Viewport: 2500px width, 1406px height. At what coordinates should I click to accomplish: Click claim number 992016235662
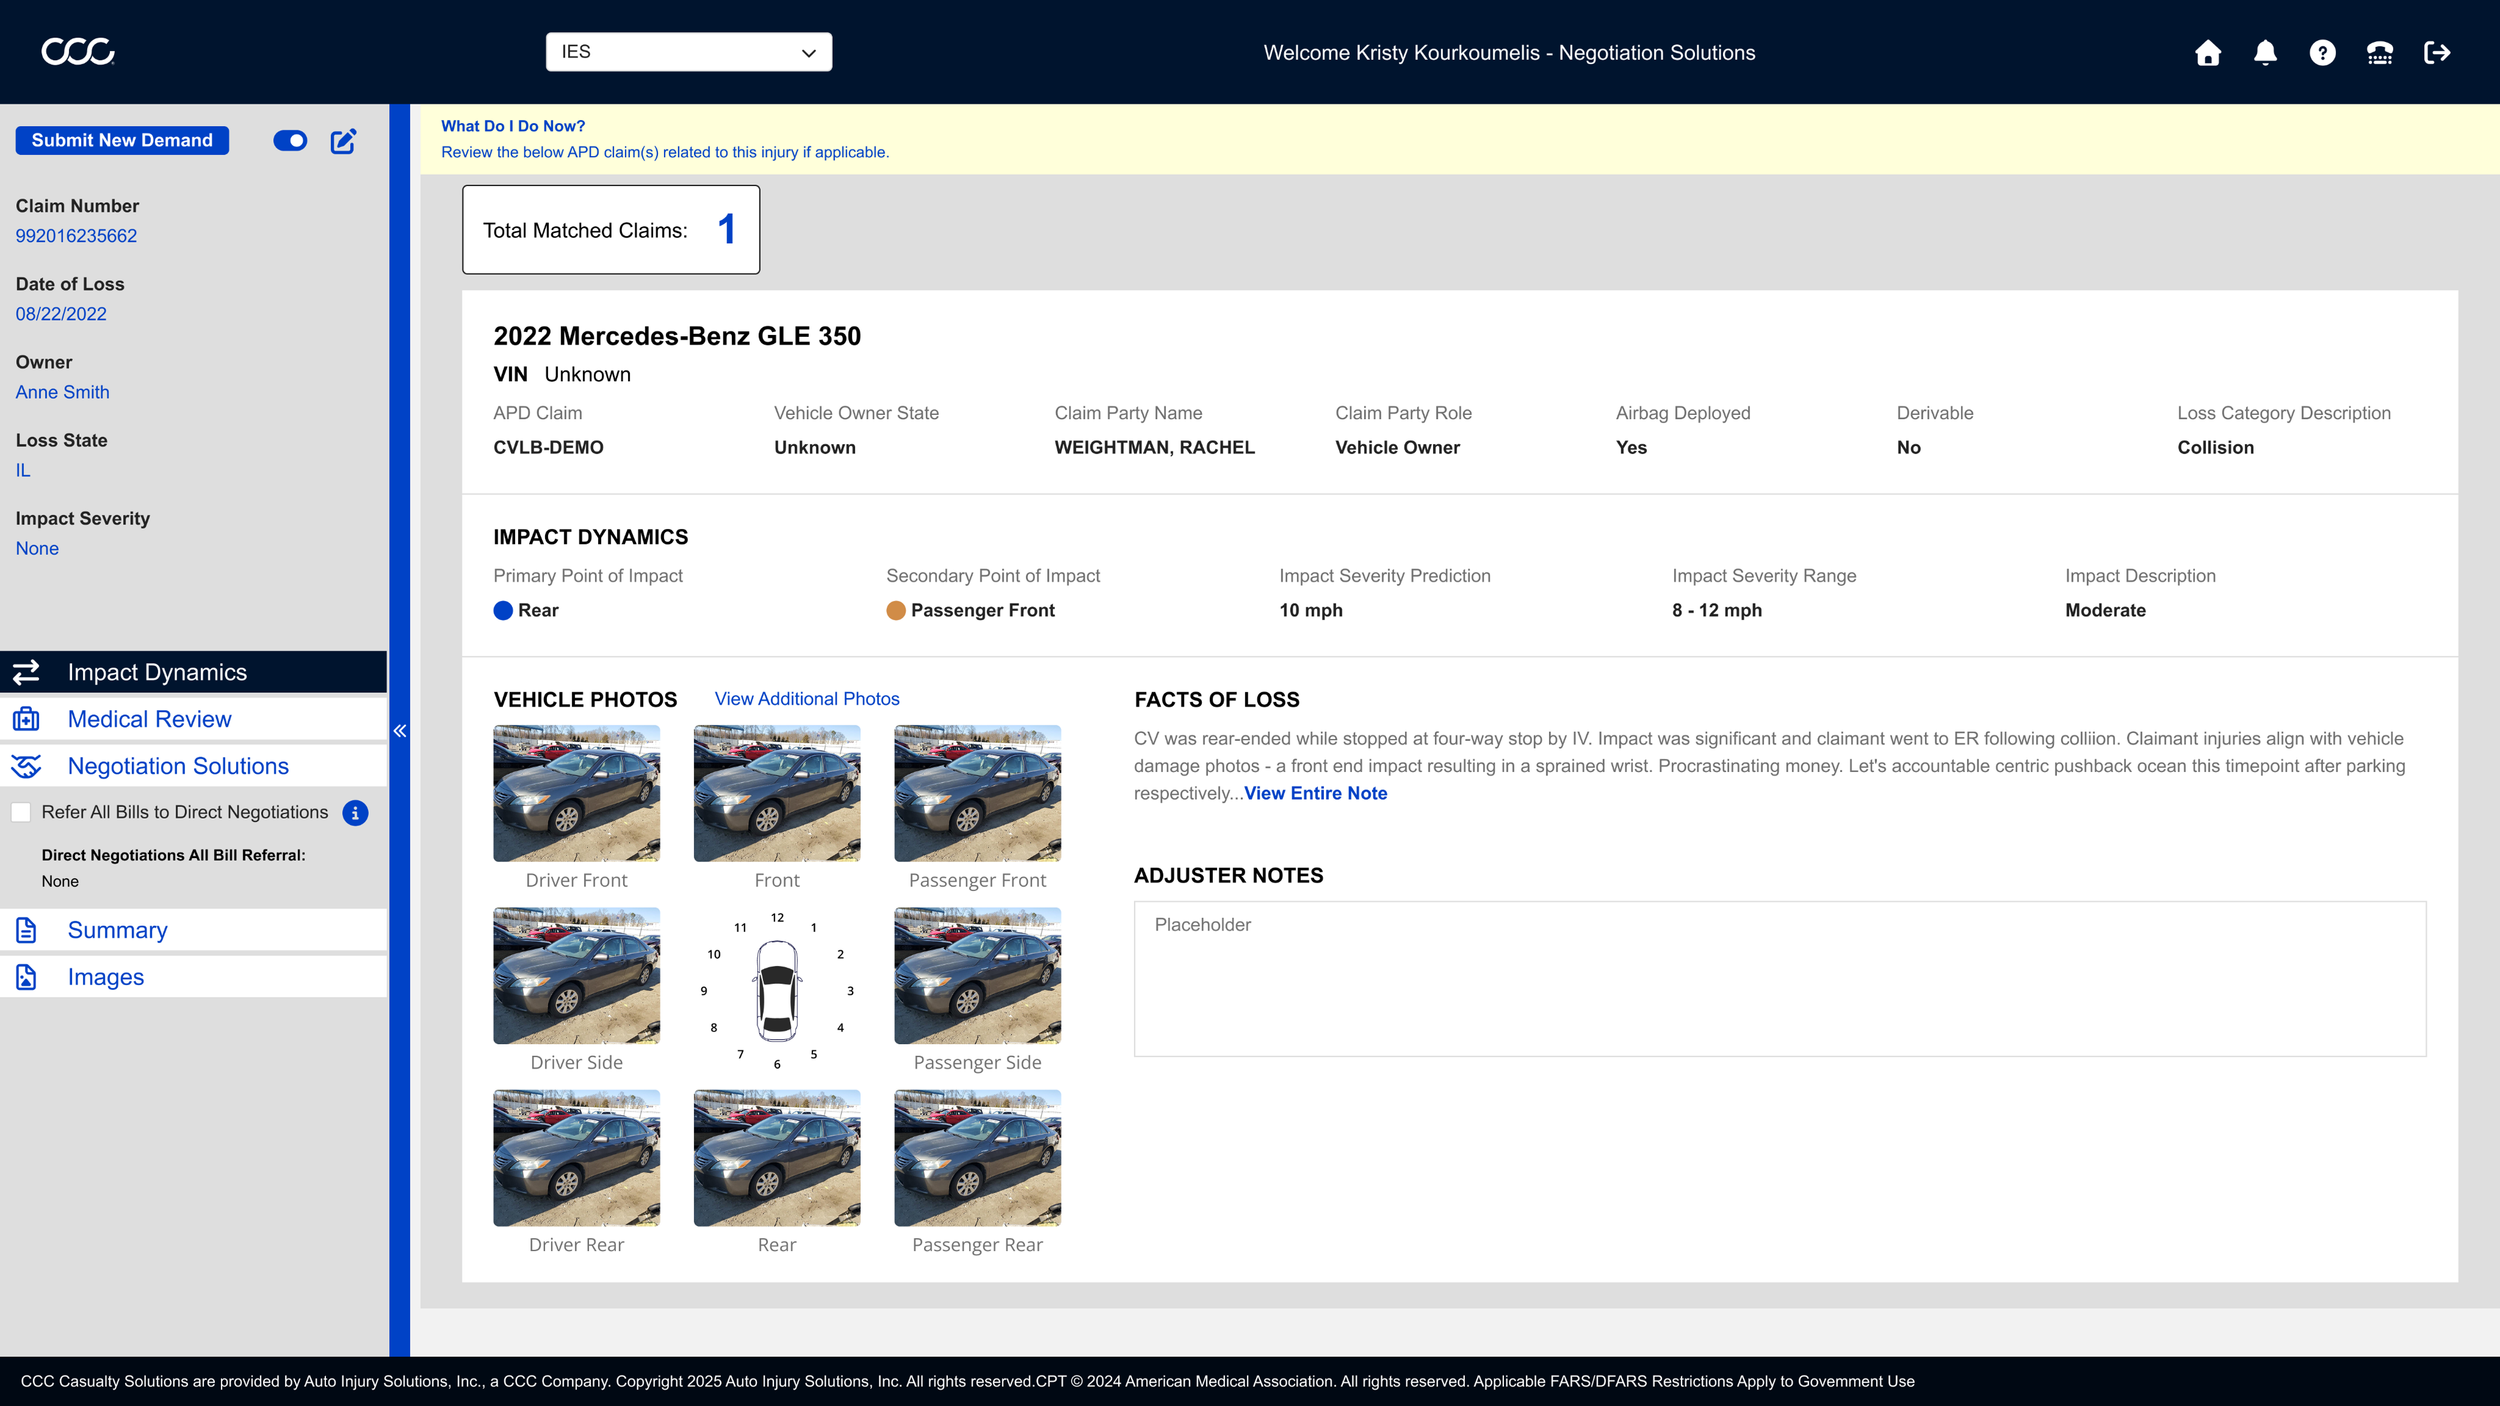76,236
